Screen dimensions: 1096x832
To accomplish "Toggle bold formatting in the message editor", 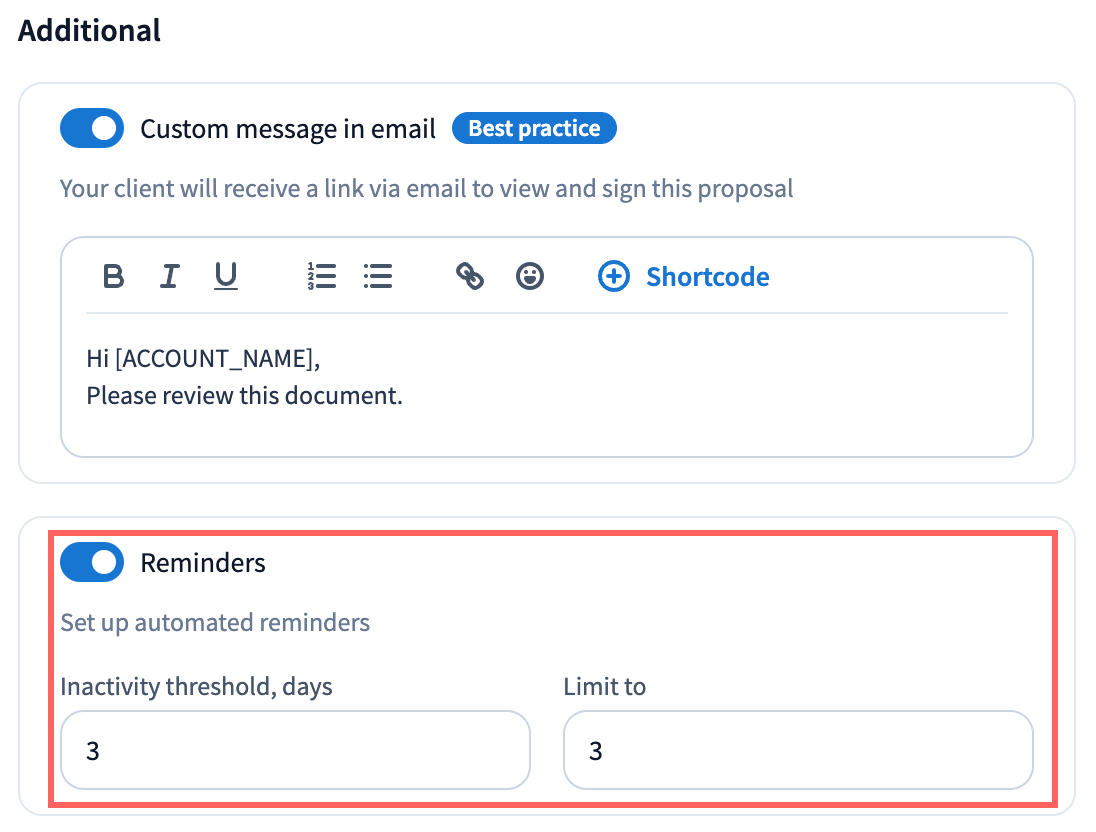I will coord(114,276).
